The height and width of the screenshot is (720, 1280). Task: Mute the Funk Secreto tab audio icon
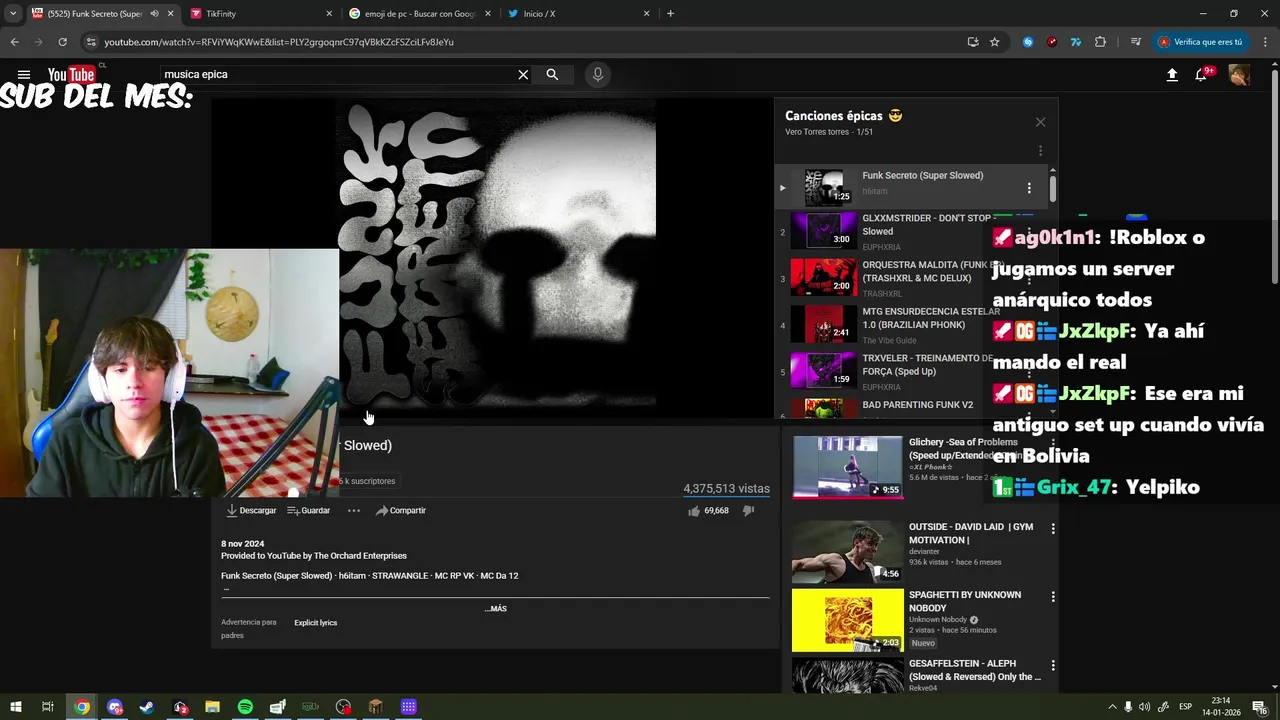tap(154, 14)
